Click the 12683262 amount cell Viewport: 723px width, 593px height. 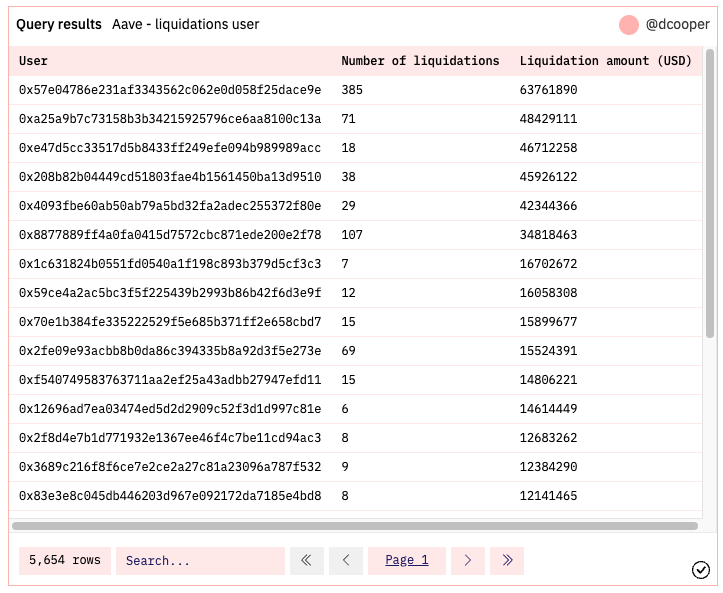pos(548,439)
